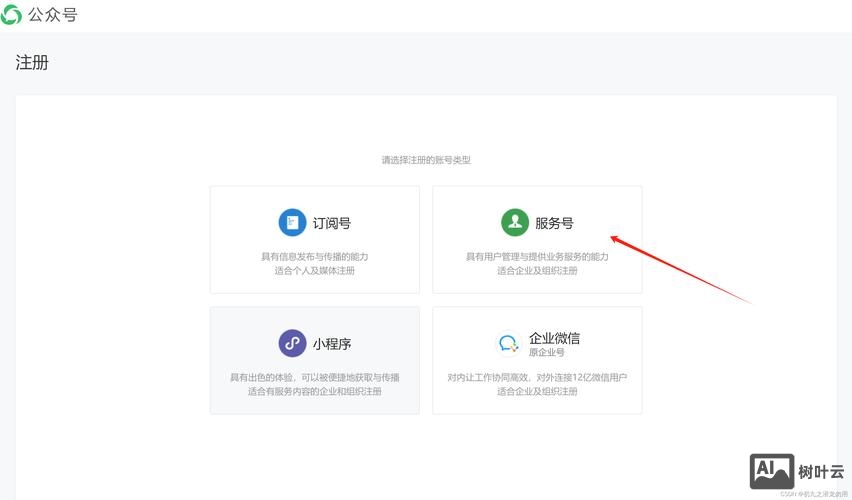Click the 公众号 title text in the header
Screen dimensions: 852x500
(53, 15)
